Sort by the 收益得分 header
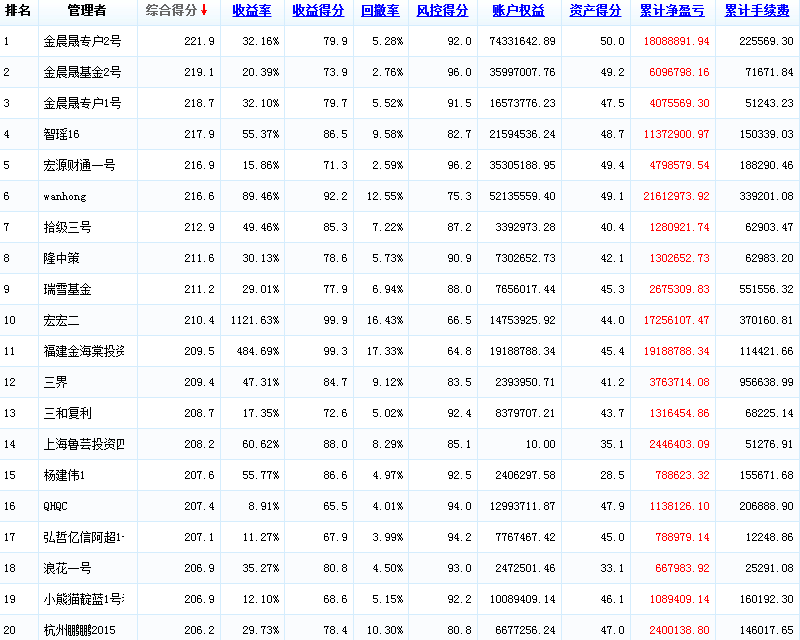The width and height of the screenshot is (800, 640). pos(319,11)
